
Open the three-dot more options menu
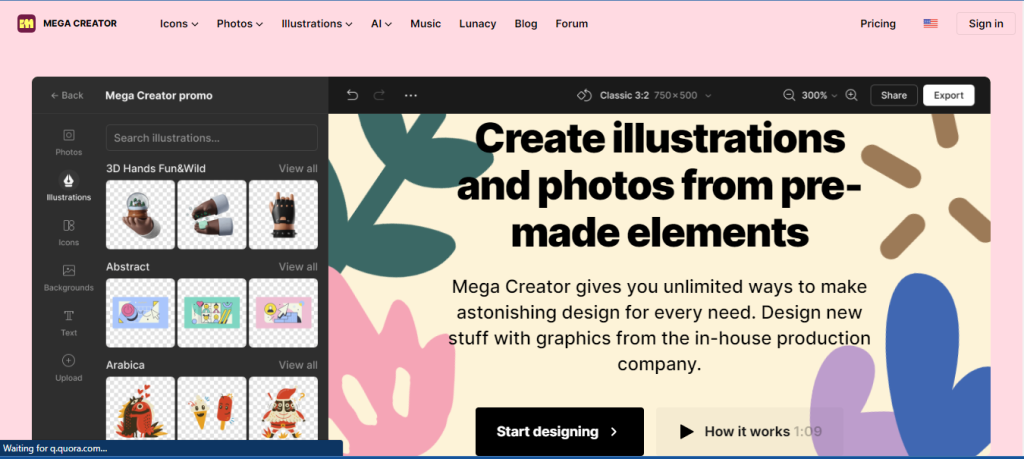[410, 95]
